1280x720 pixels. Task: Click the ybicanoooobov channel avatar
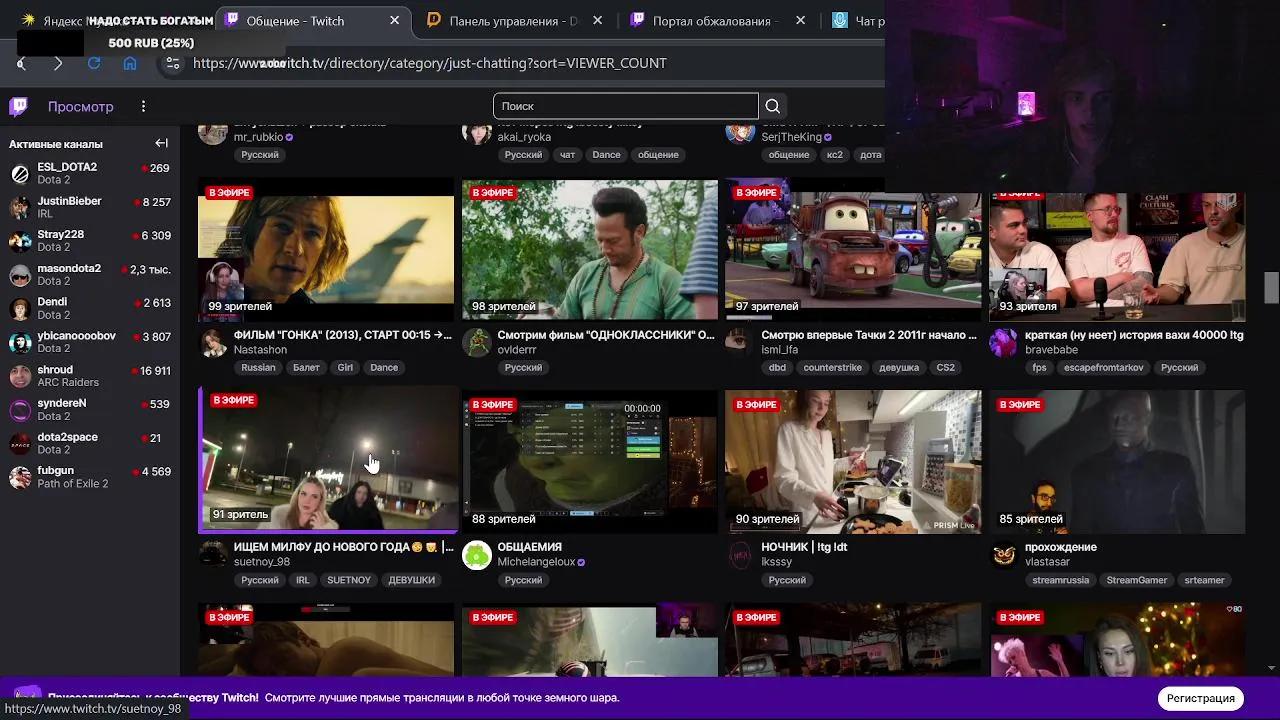[20, 342]
